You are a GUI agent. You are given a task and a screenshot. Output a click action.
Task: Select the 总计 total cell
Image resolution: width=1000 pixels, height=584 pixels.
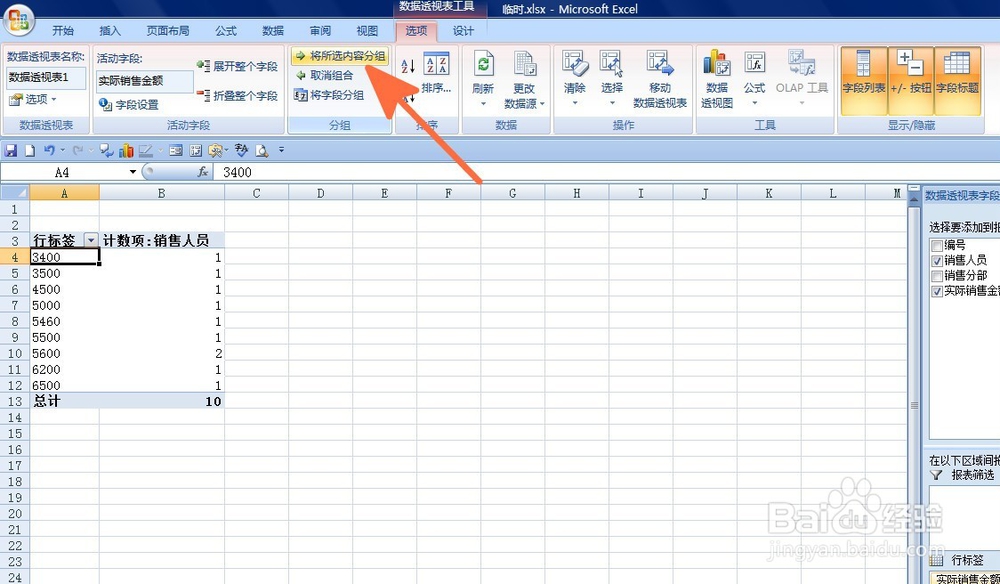pyautogui.click(x=64, y=401)
